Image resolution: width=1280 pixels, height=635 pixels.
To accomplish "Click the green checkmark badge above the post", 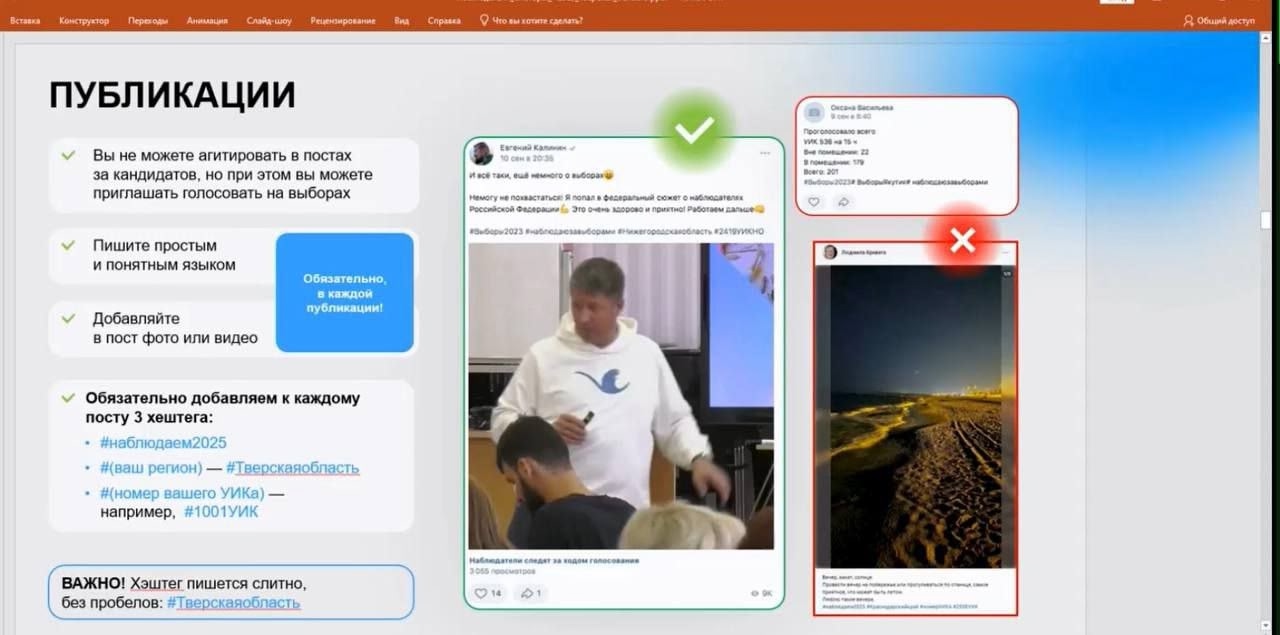I will click(694, 130).
